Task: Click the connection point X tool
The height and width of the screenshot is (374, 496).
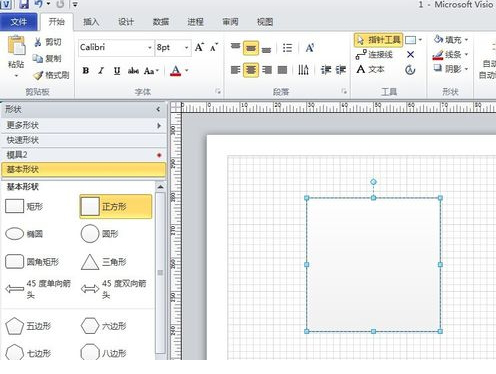Action: (410, 54)
